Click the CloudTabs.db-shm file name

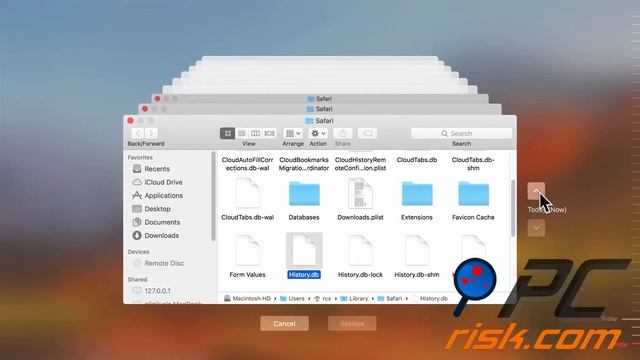coord(473,164)
